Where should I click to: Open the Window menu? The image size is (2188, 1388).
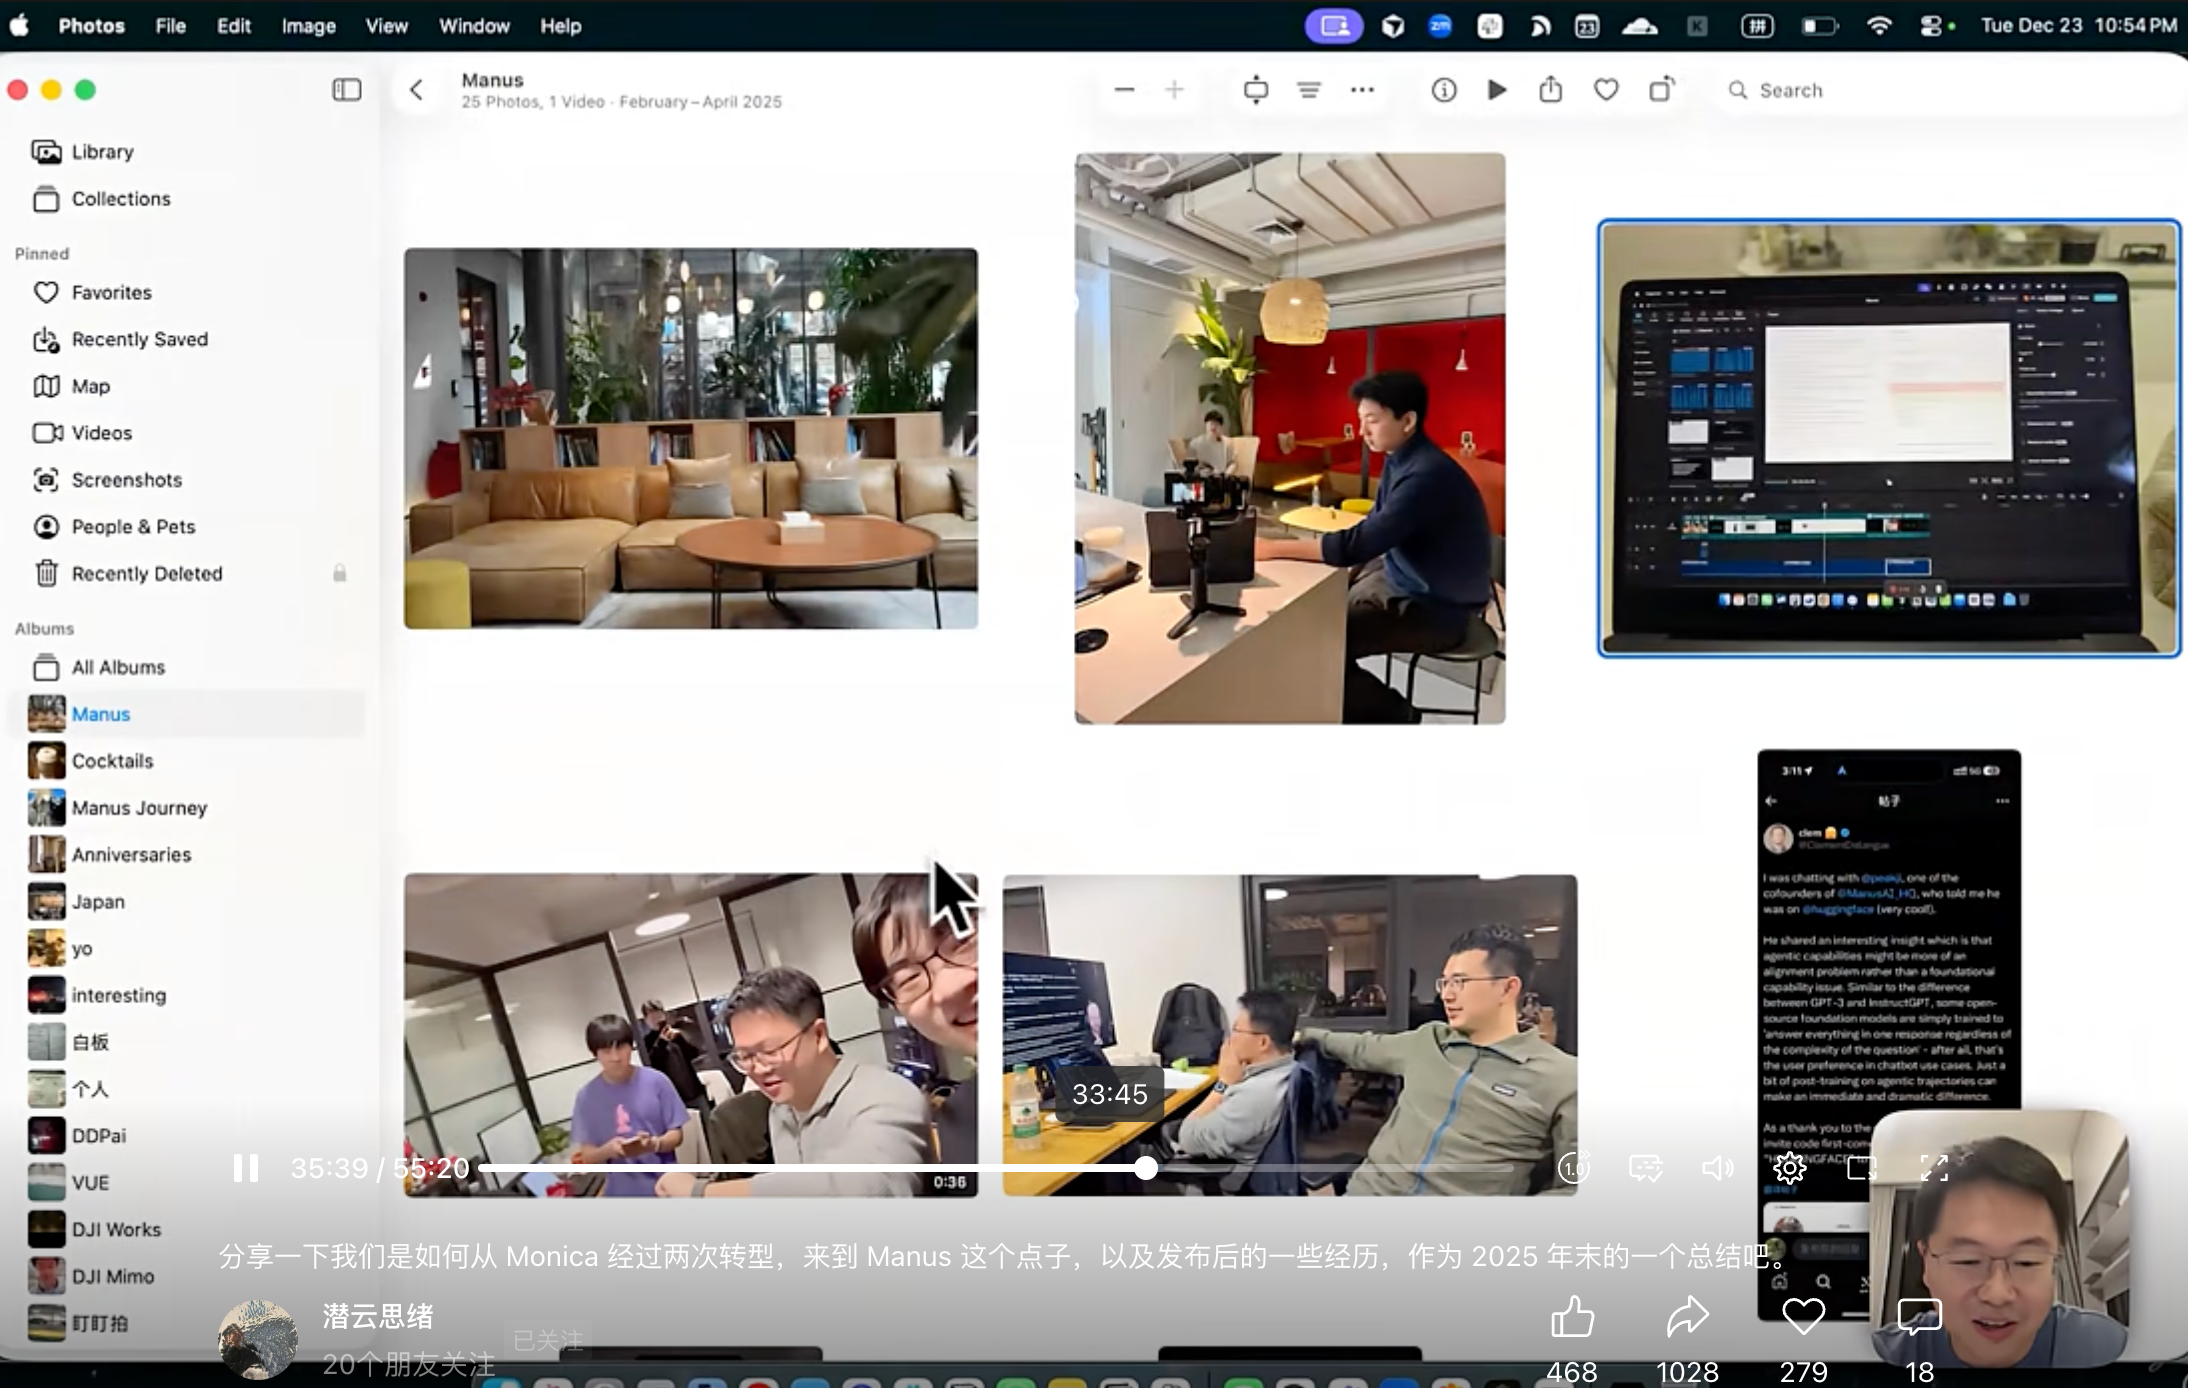[x=474, y=26]
